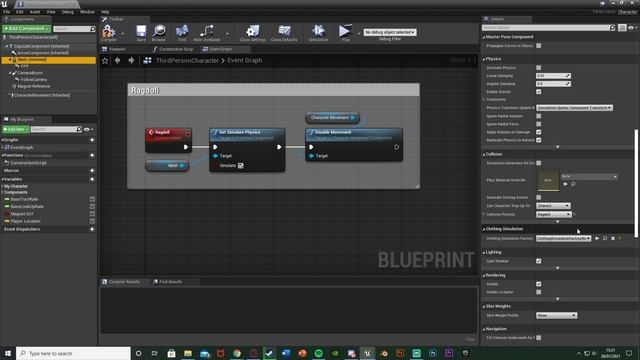Open Collision Presets dropdown

click(553, 214)
